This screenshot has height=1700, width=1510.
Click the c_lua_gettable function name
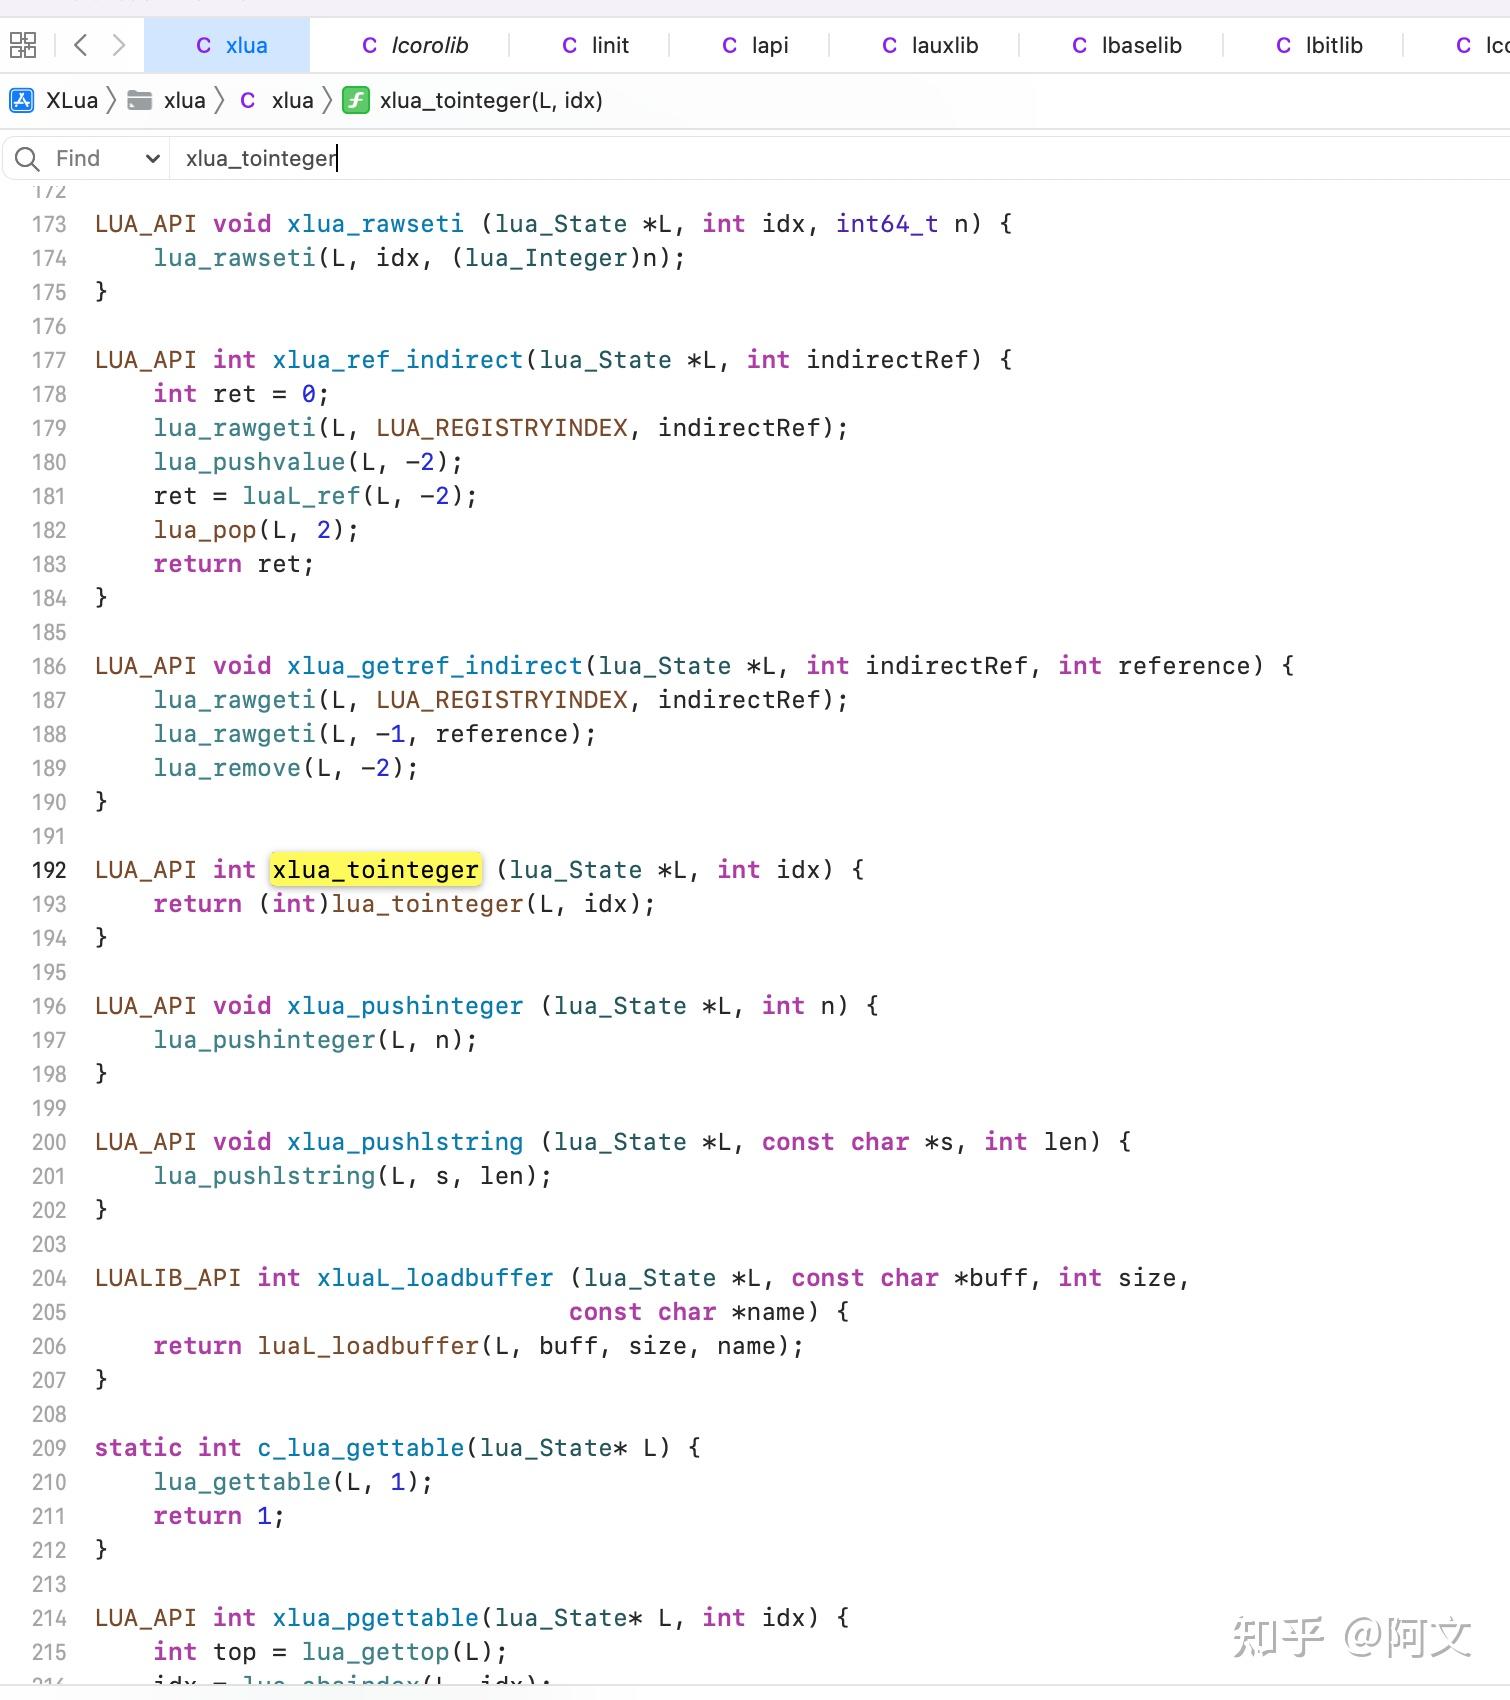[x=361, y=1448]
